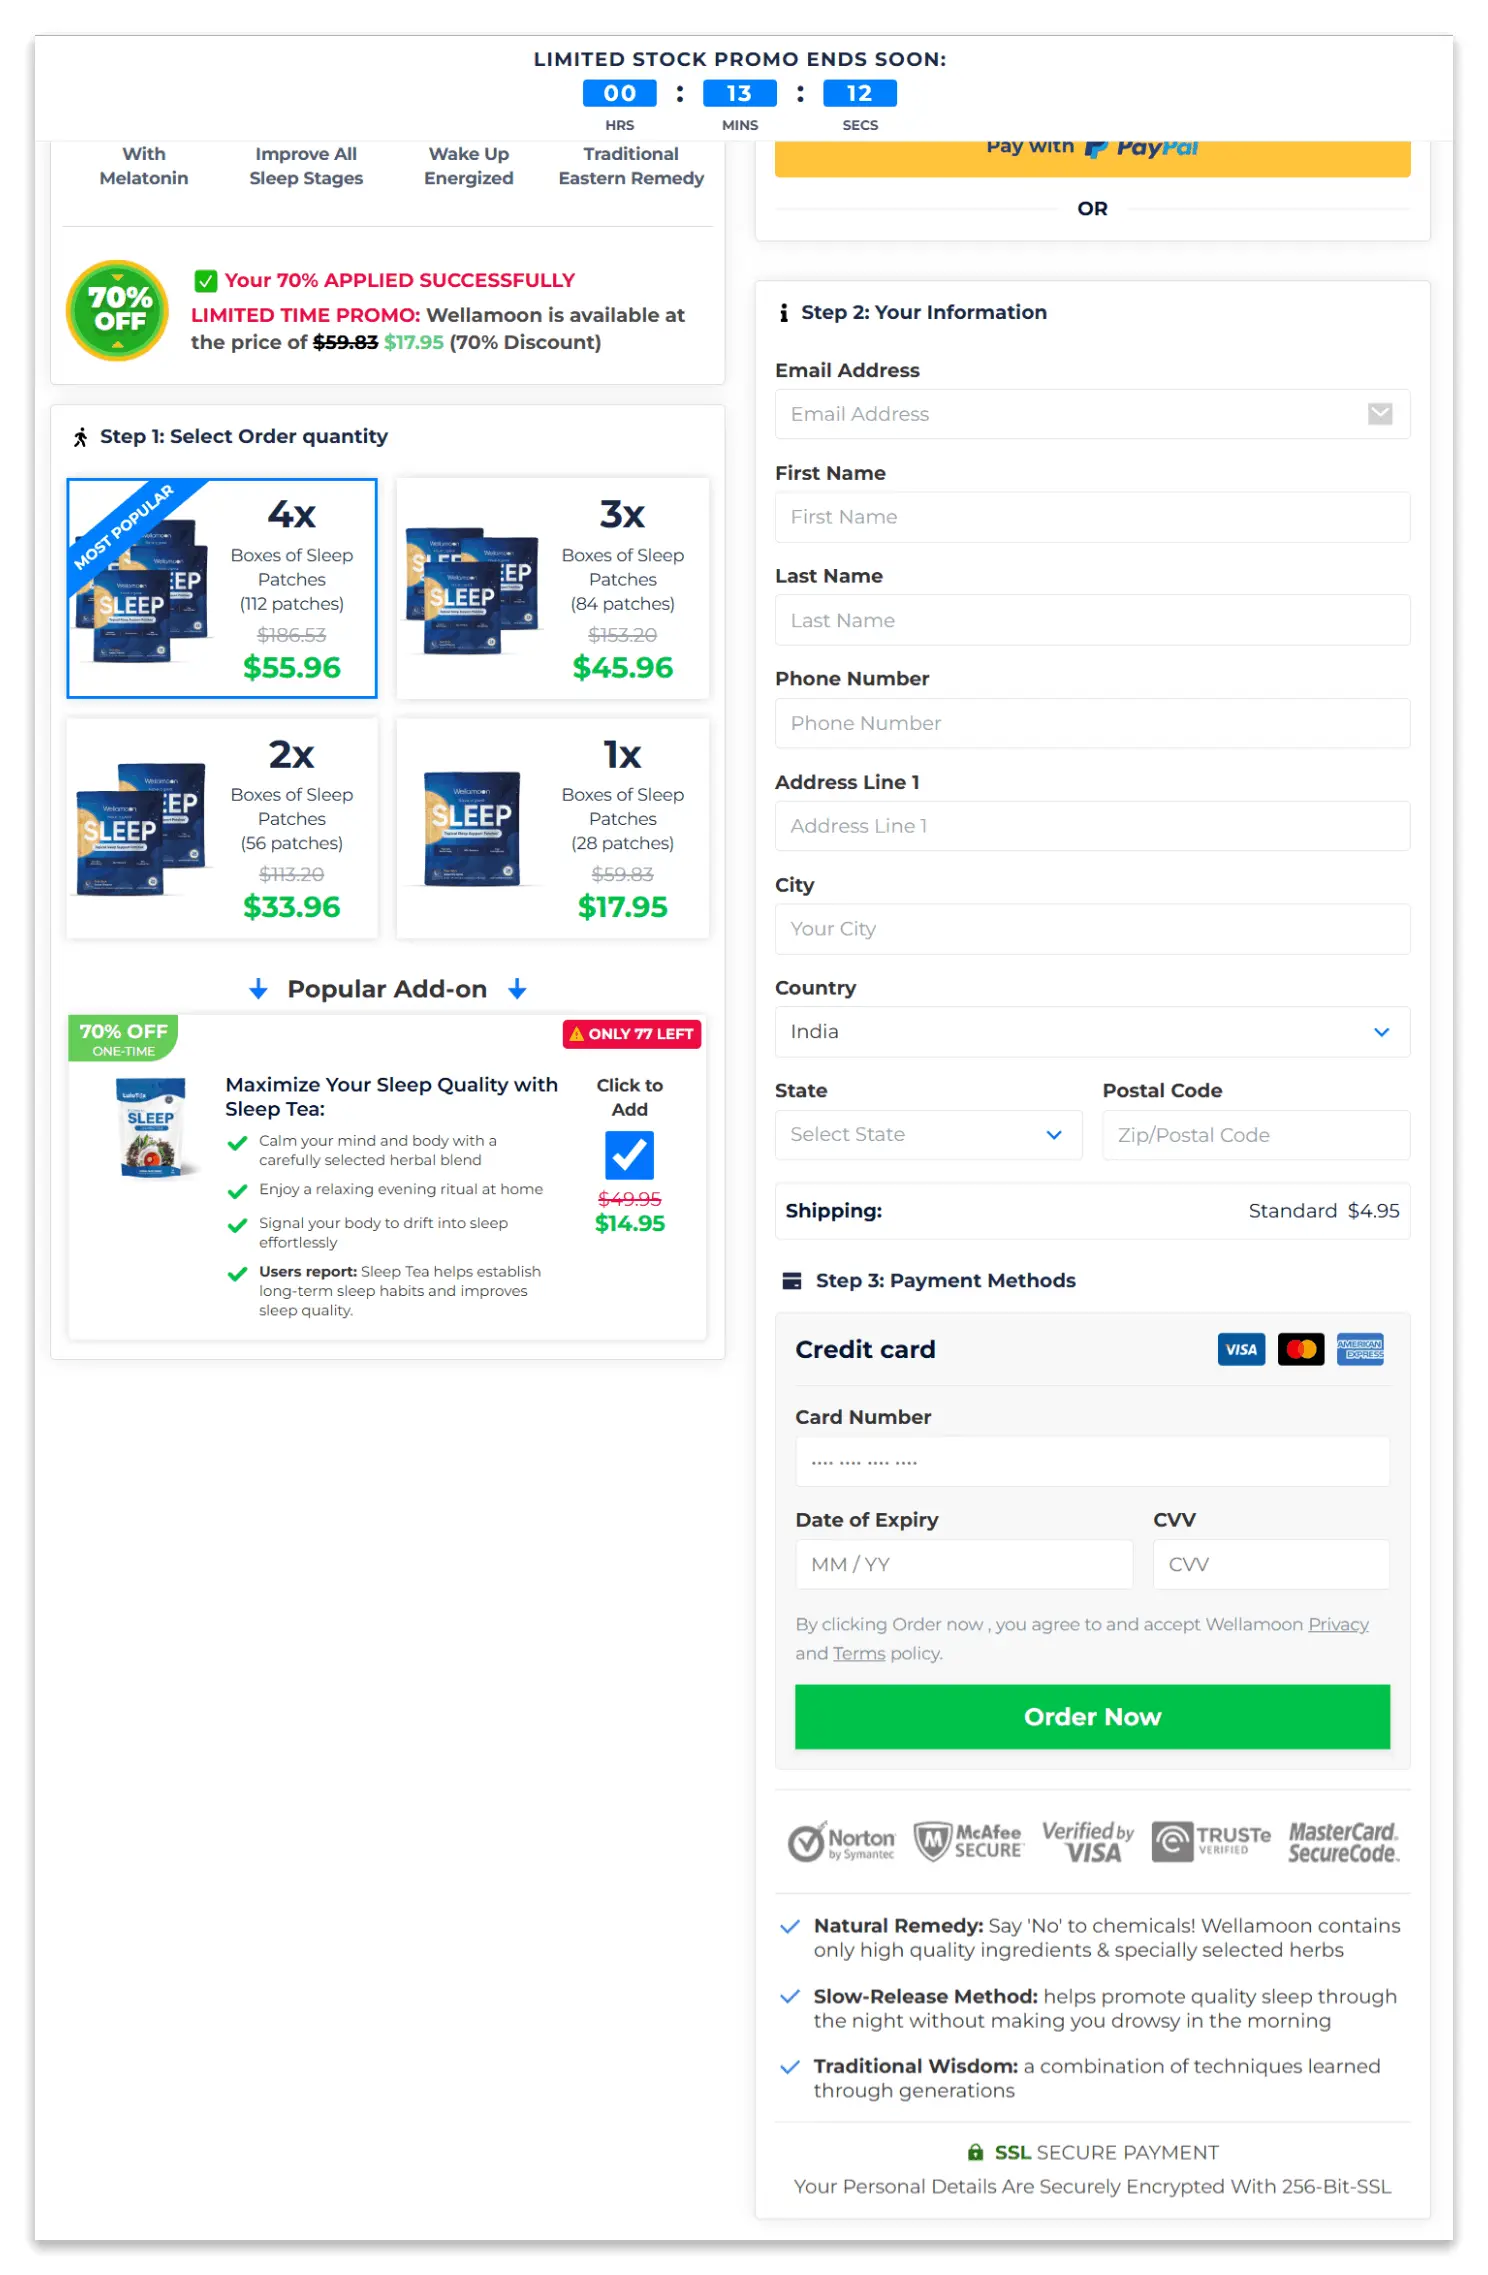Image resolution: width=1488 pixels, height=2275 pixels.
Task: Click the Verified by Visa badge
Action: [x=1088, y=1842]
